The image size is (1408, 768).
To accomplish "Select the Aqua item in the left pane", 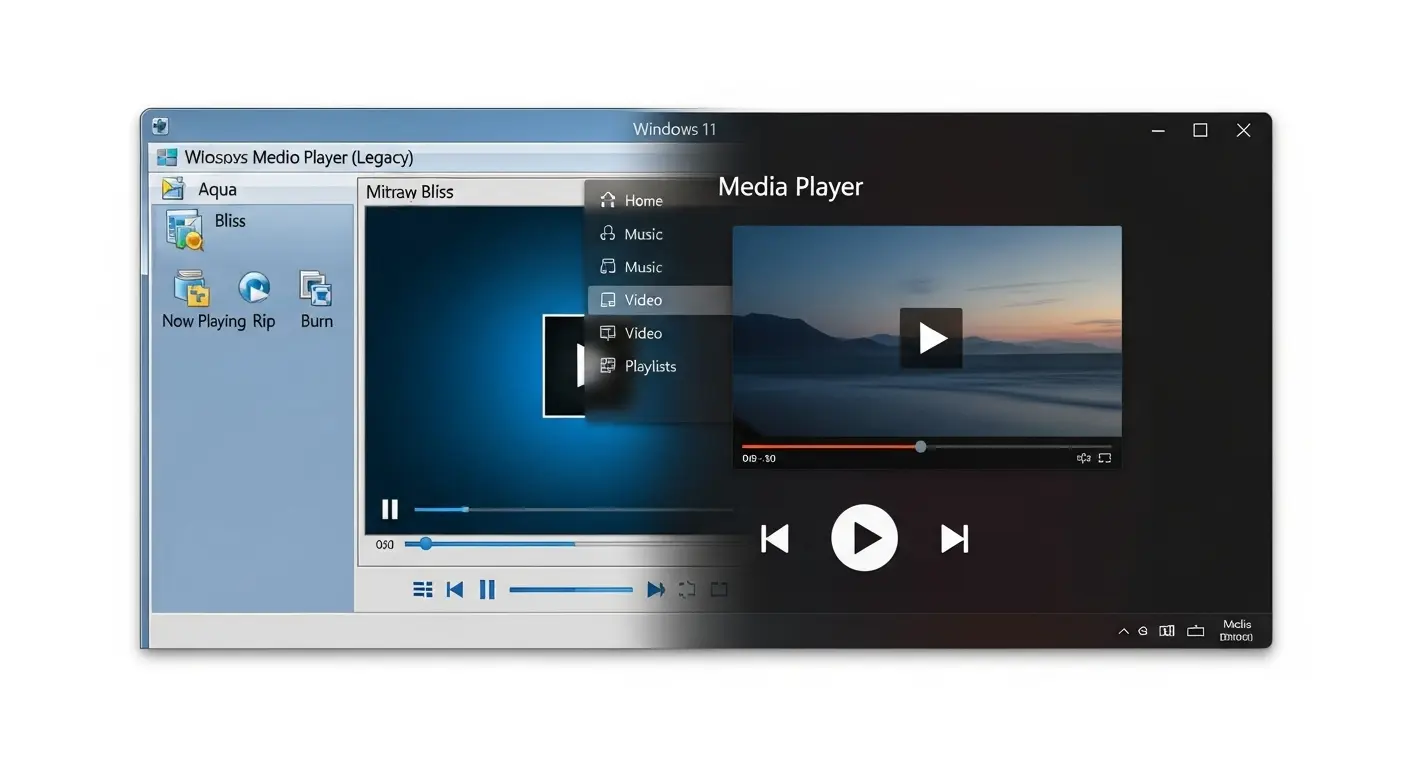I will 219,188.
